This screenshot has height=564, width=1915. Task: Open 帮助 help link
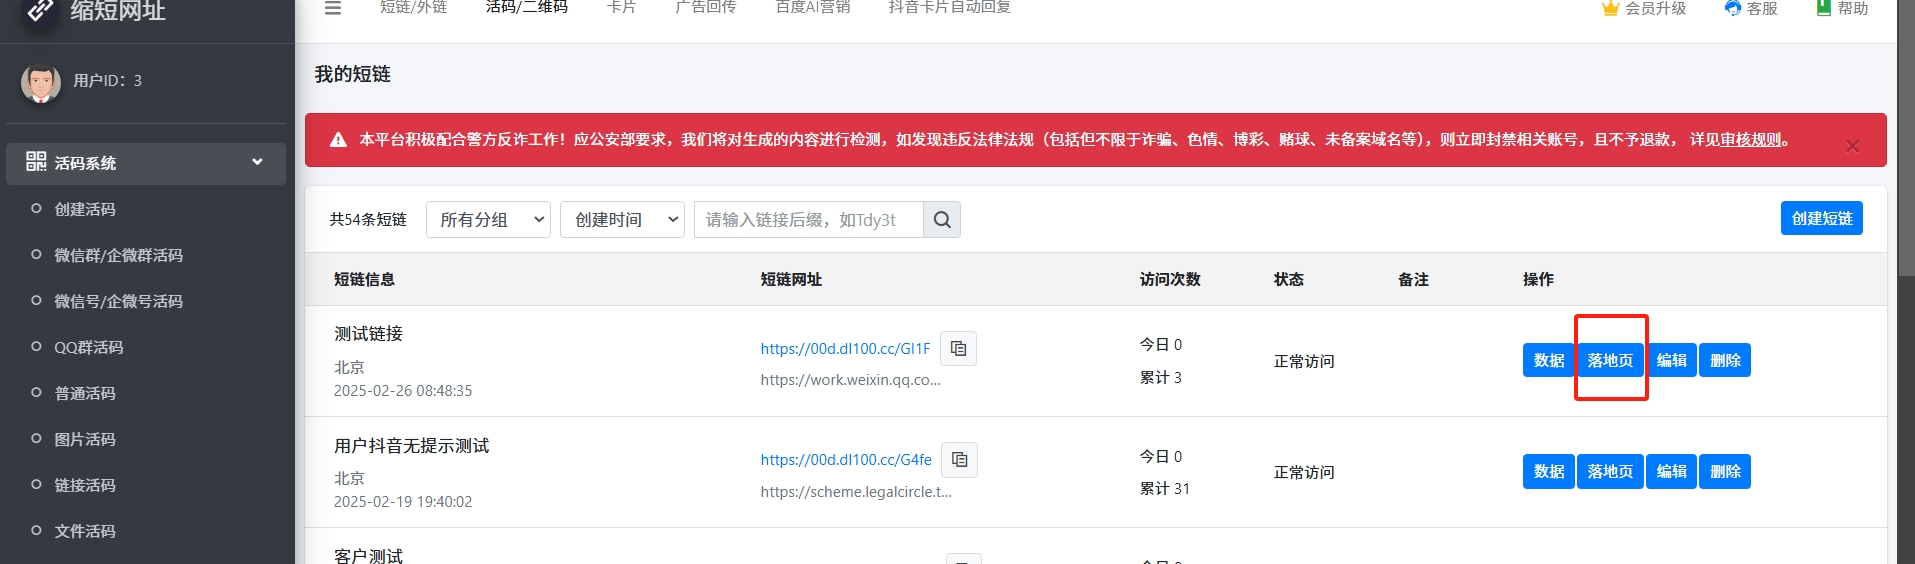[x=1842, y=9]
